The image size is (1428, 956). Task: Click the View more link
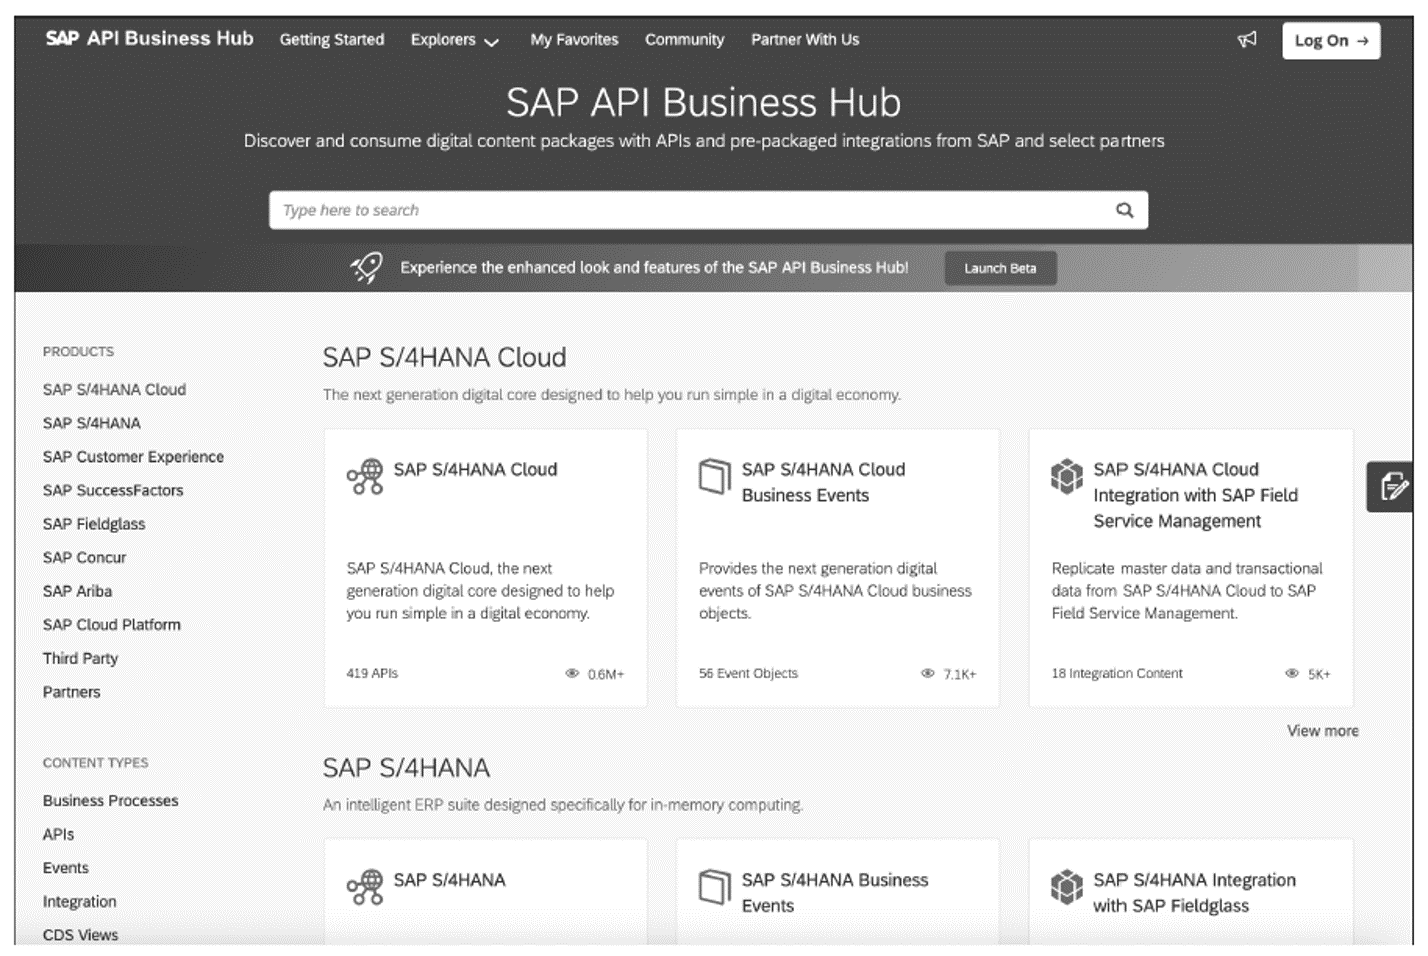pyautogui.click(x=1322, y=731)
